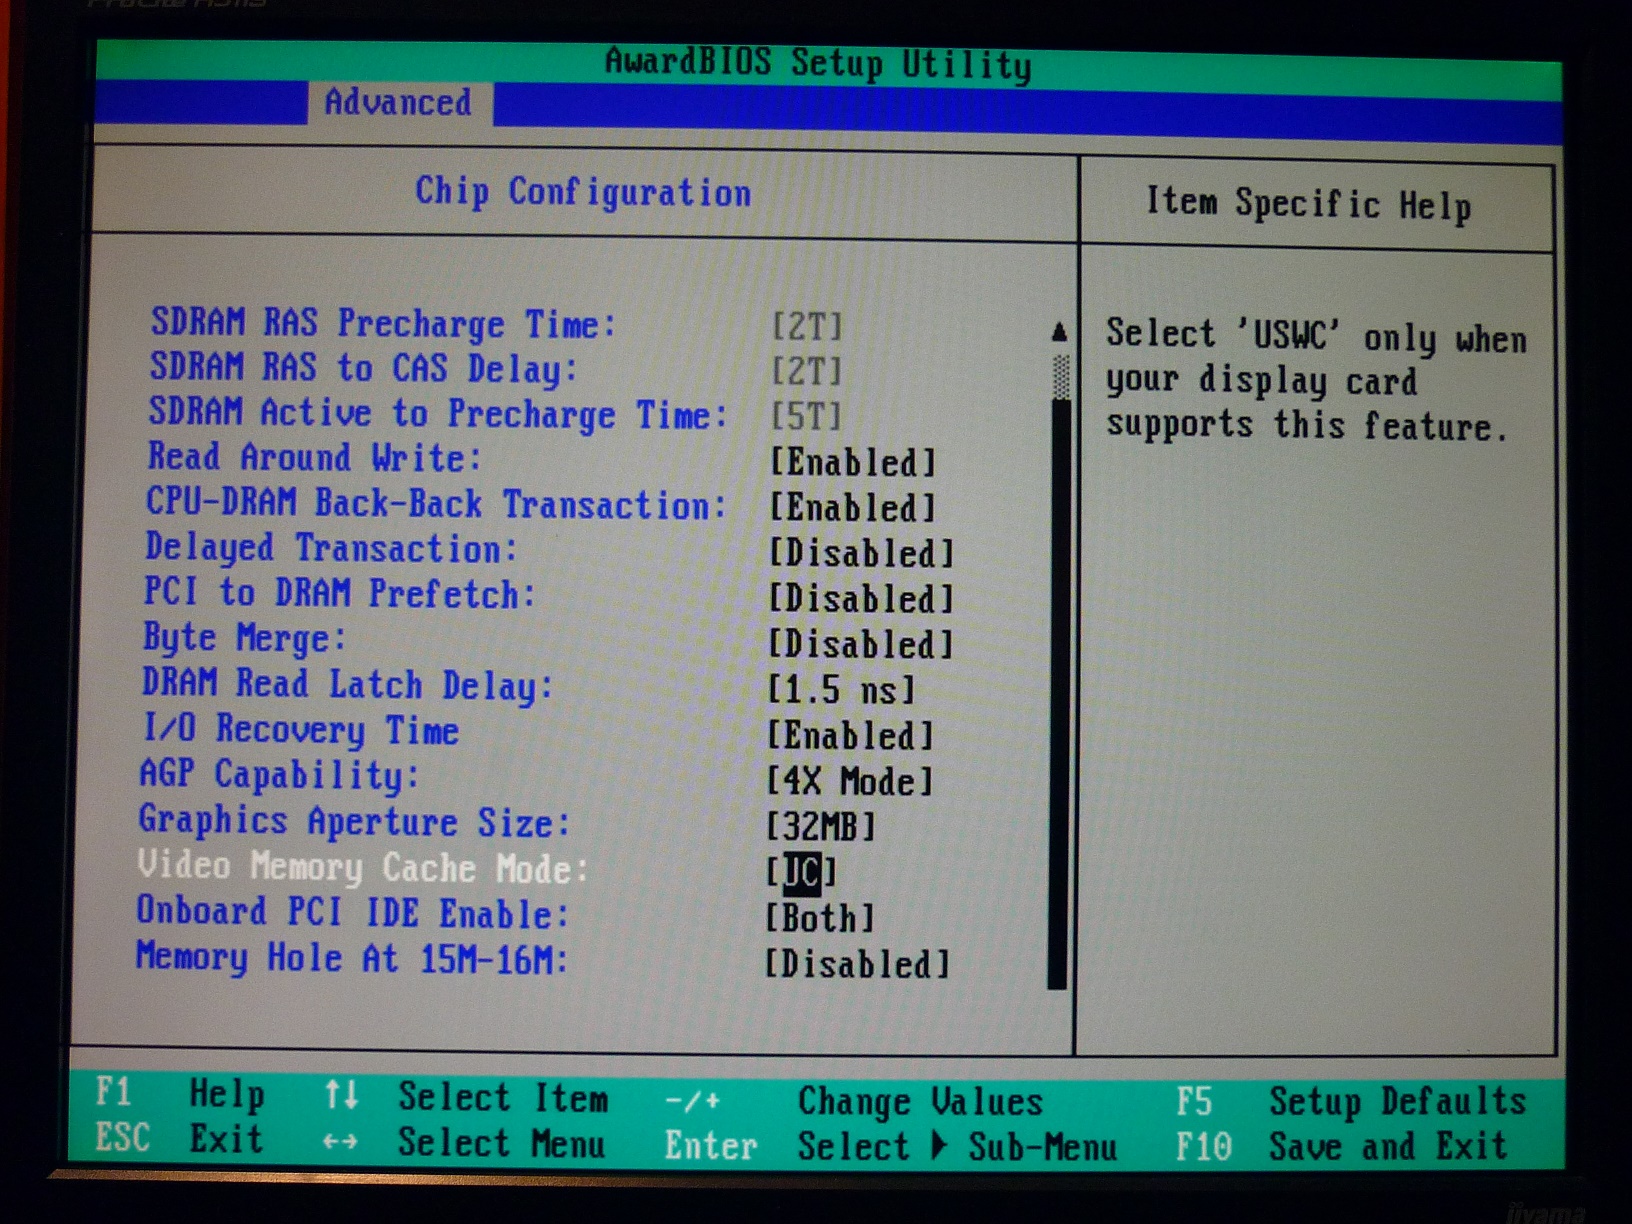Change Graphics Aperture Size 32MB value
Image resolution: width=1632 pixels, height=1224 pixels.
coord(821,827)
